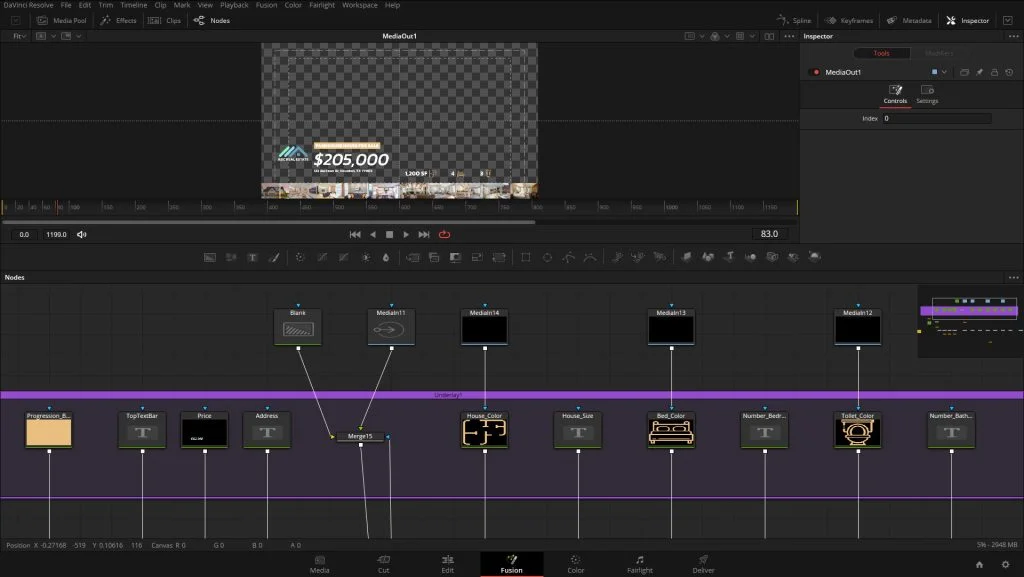Click the time ruler playhead marker
Screen dimensions: 1024x577
(x=57, y=207)
